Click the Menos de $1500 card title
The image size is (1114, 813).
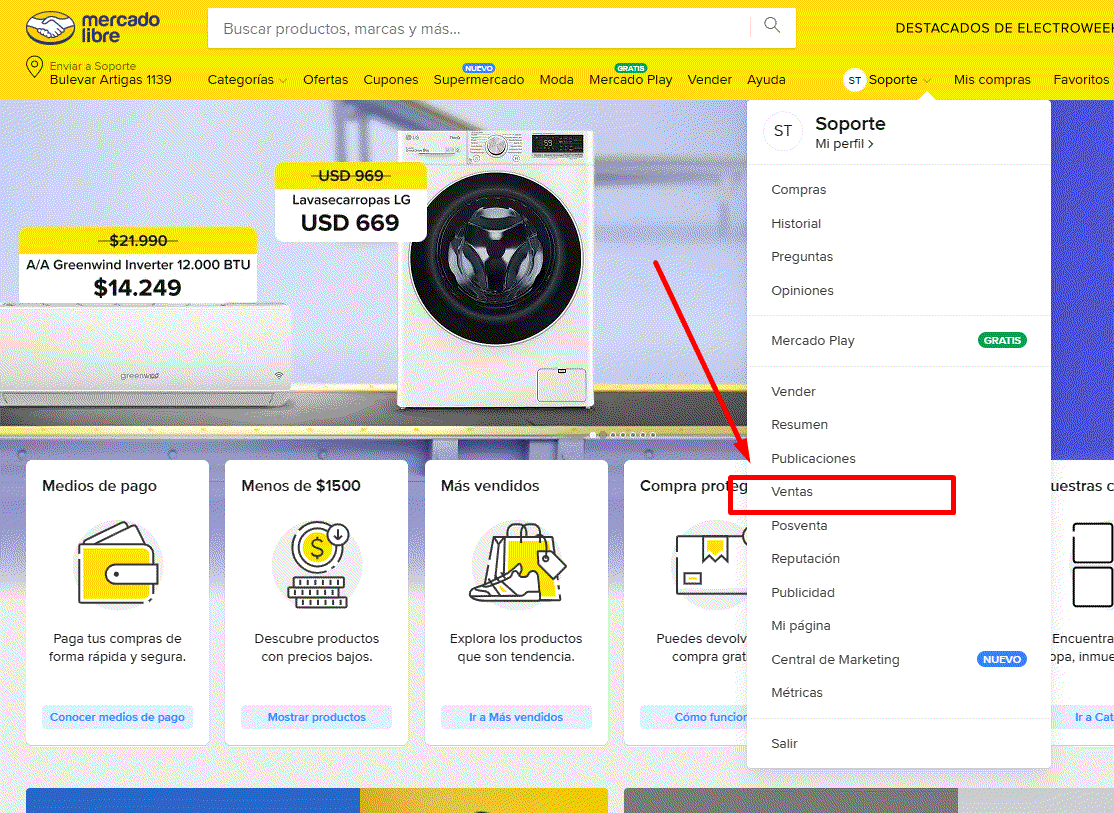point(301,486)
